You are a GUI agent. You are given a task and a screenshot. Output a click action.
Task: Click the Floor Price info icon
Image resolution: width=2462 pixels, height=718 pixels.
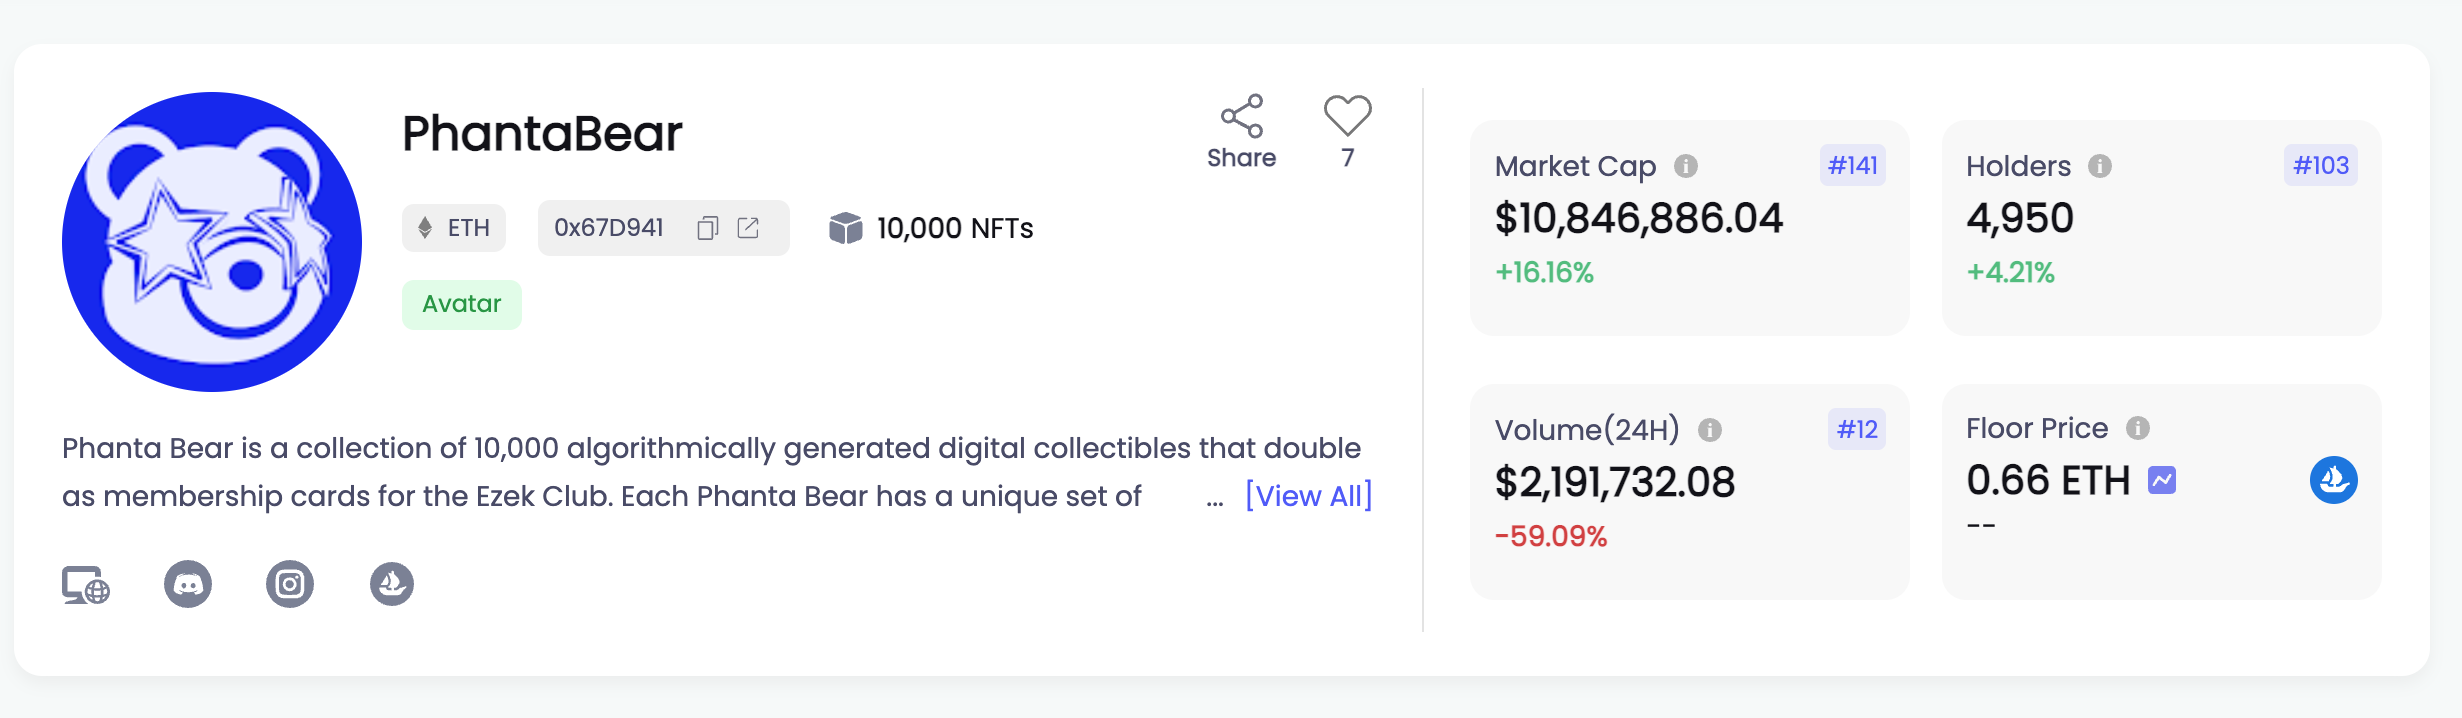click(x=2137, y=428)
